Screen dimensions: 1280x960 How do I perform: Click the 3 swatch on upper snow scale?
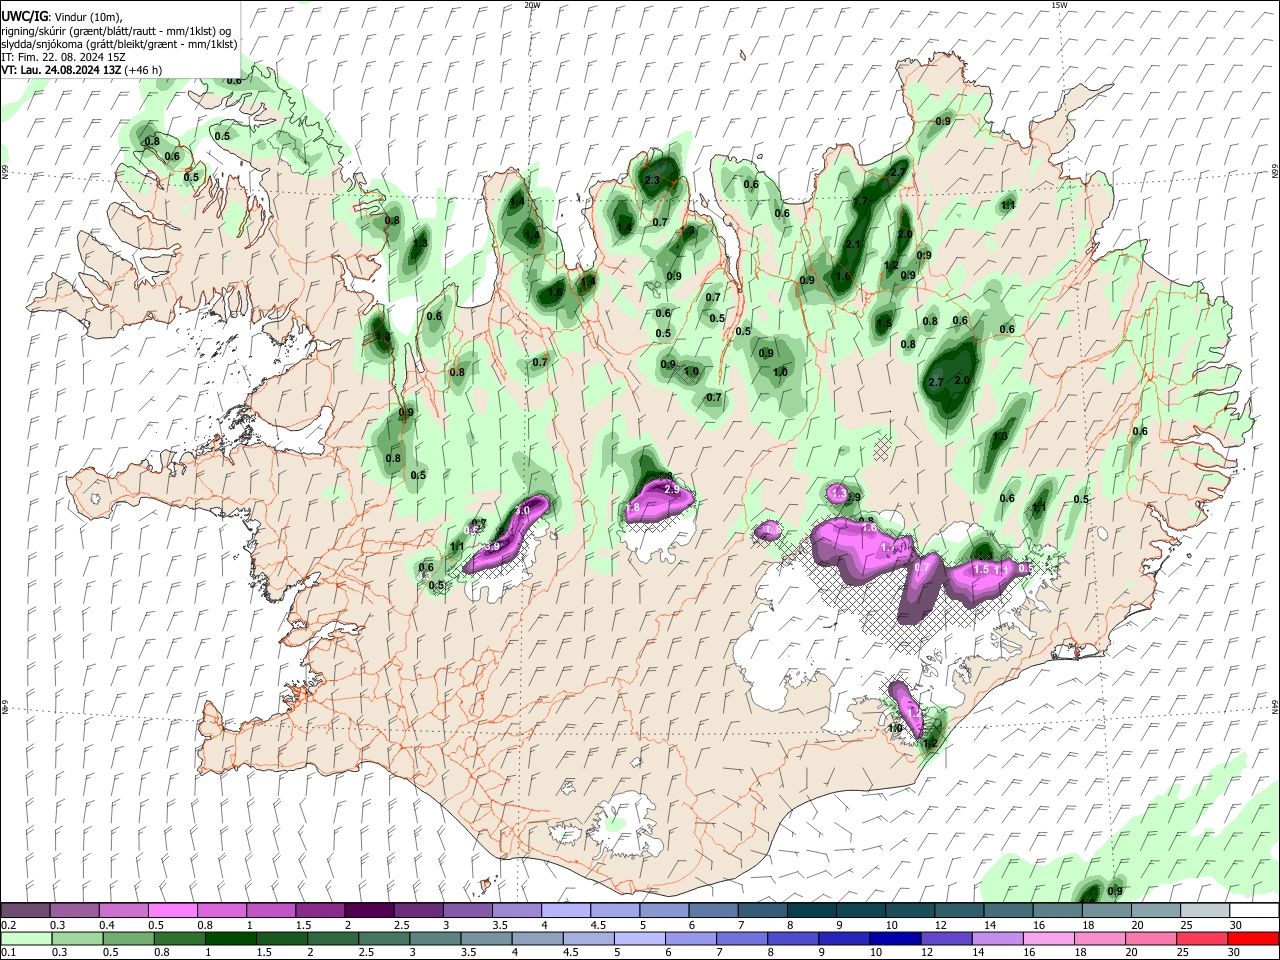pos(467,911)
